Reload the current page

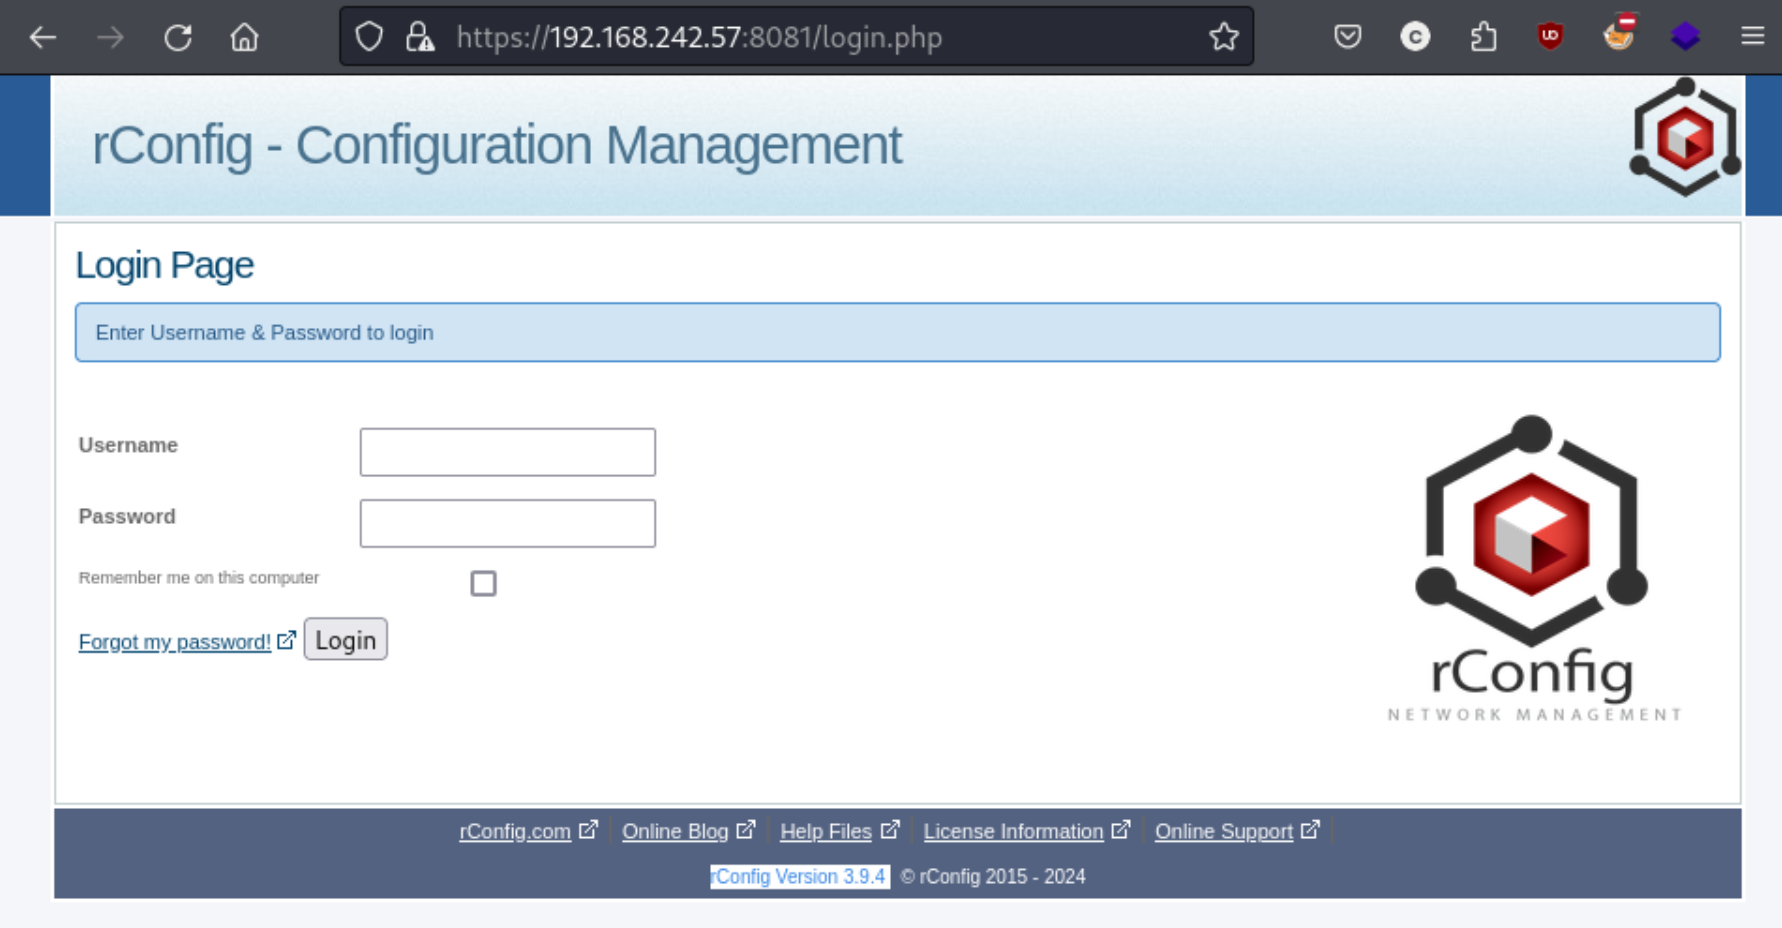pos(178,38)
